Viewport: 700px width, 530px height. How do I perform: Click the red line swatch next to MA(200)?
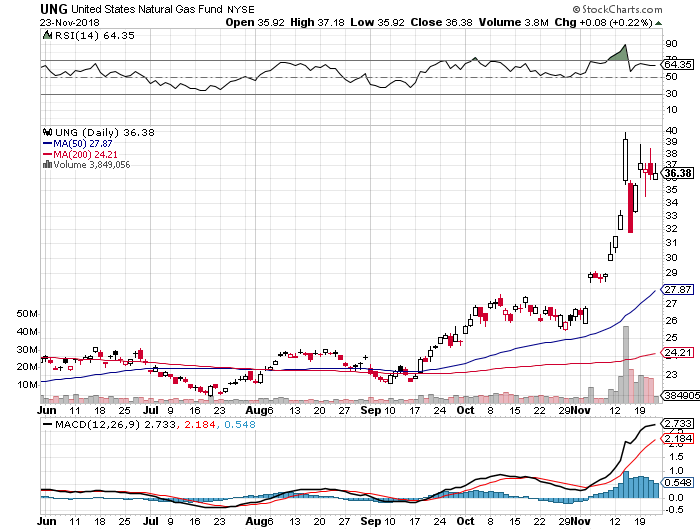pyautogui.click(x=47, y=154)
